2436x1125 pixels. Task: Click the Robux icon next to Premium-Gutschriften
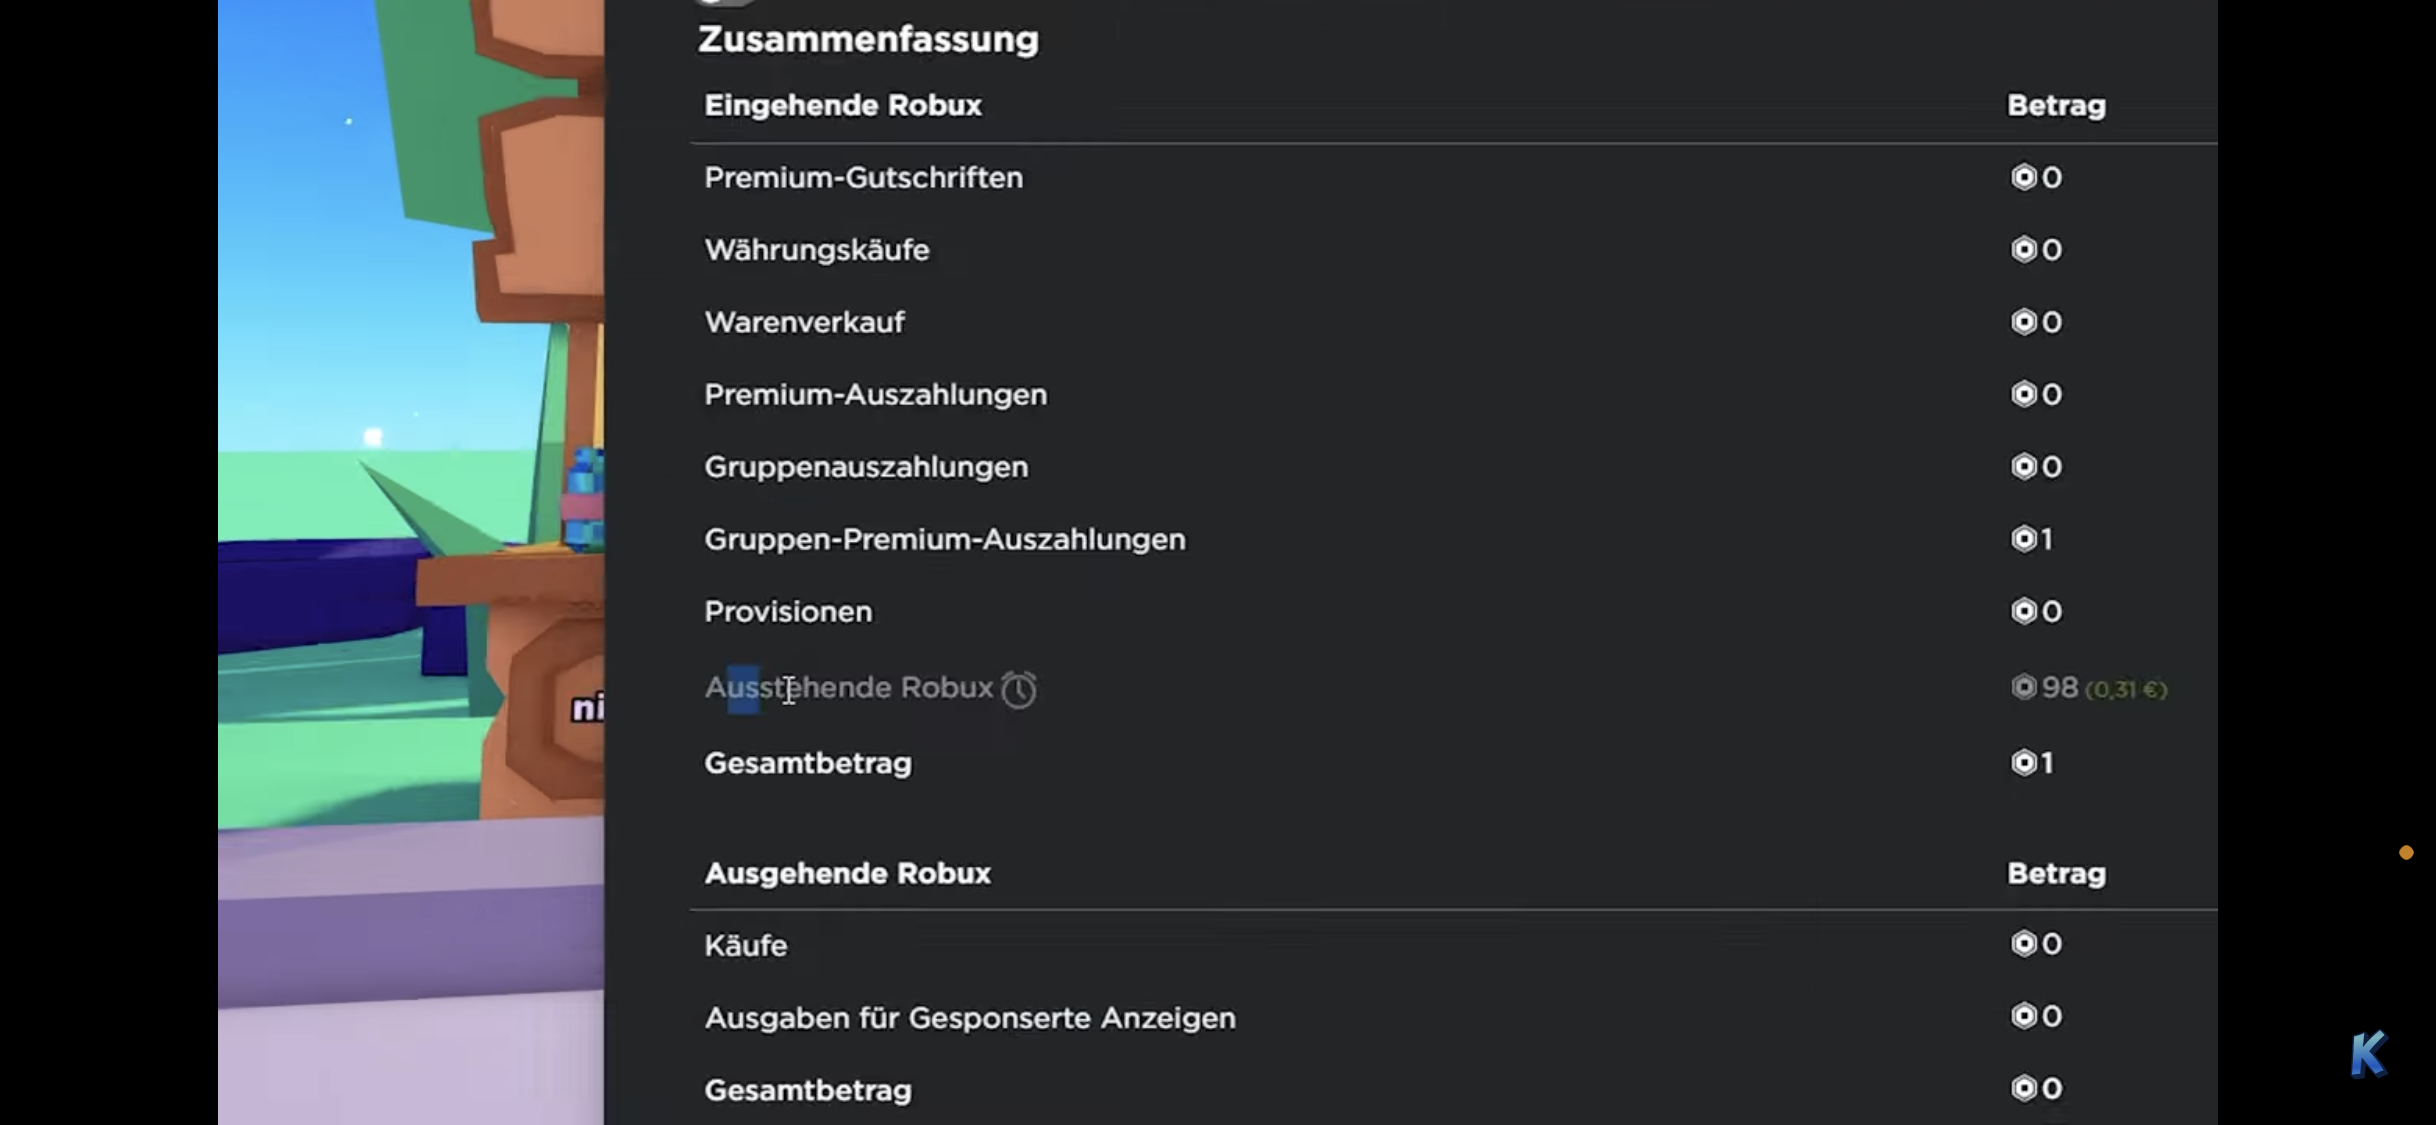coord(2024,177)
